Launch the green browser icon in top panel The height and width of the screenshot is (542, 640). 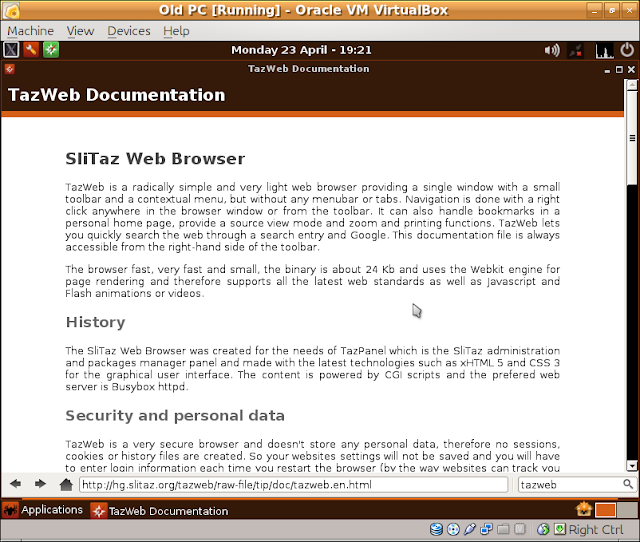coord(51,50)
